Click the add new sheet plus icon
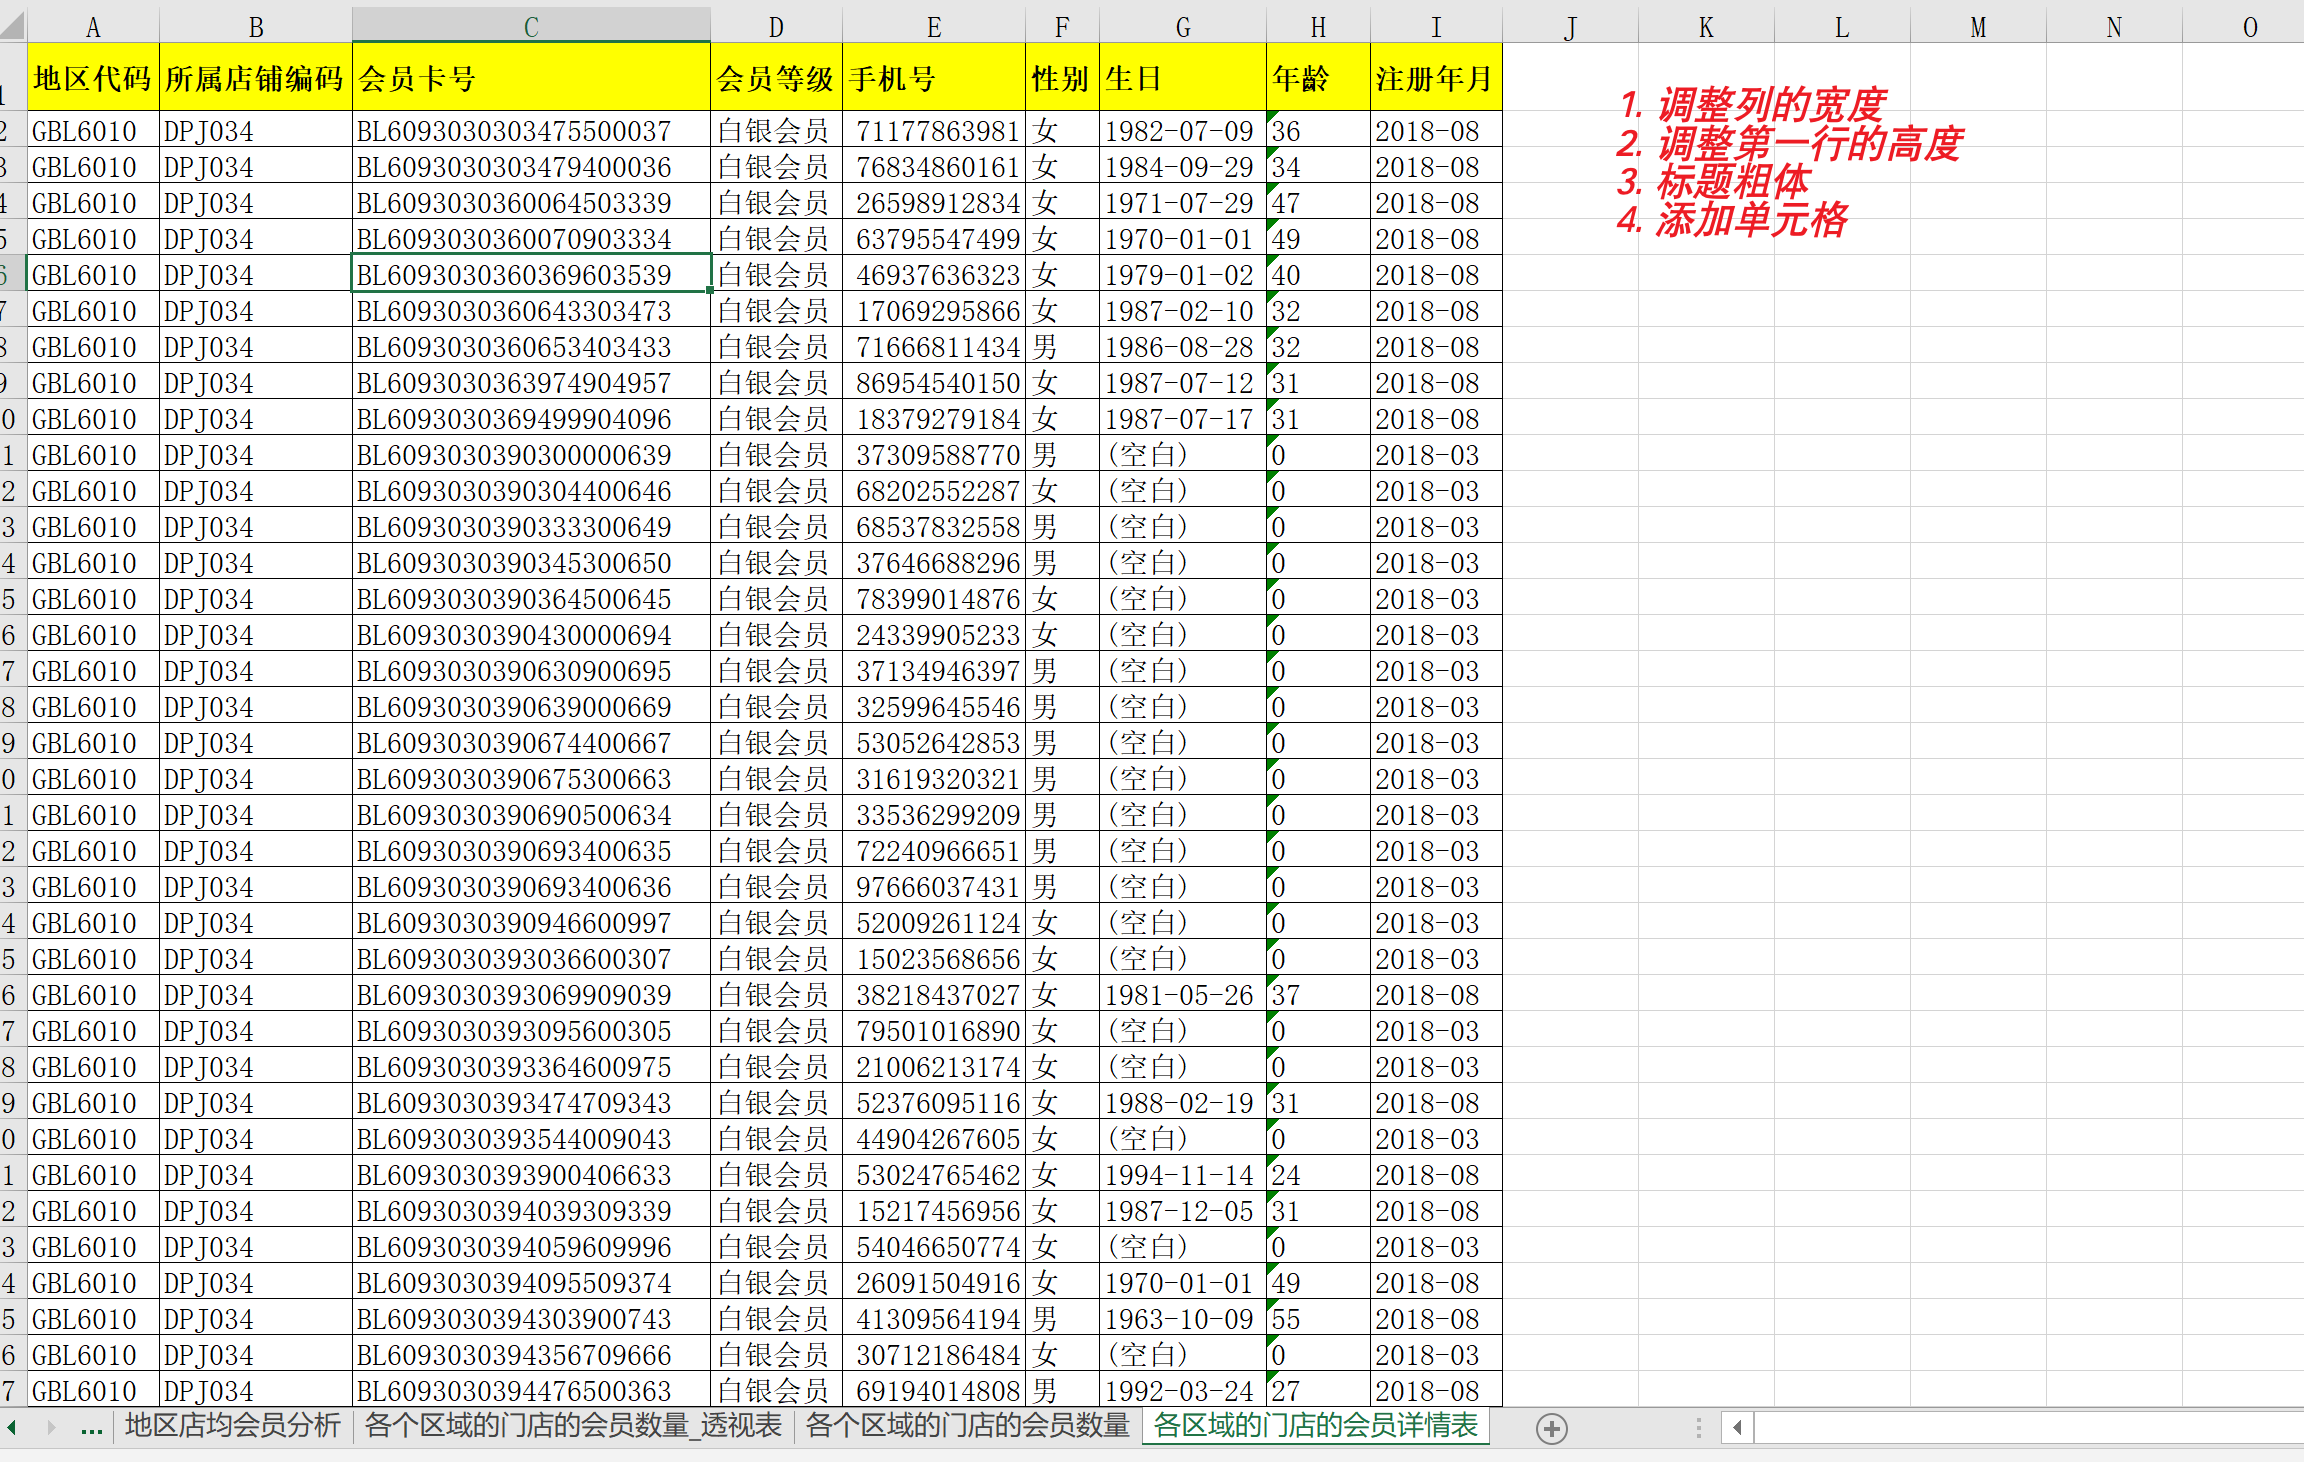 (x=1551, y=1429)
